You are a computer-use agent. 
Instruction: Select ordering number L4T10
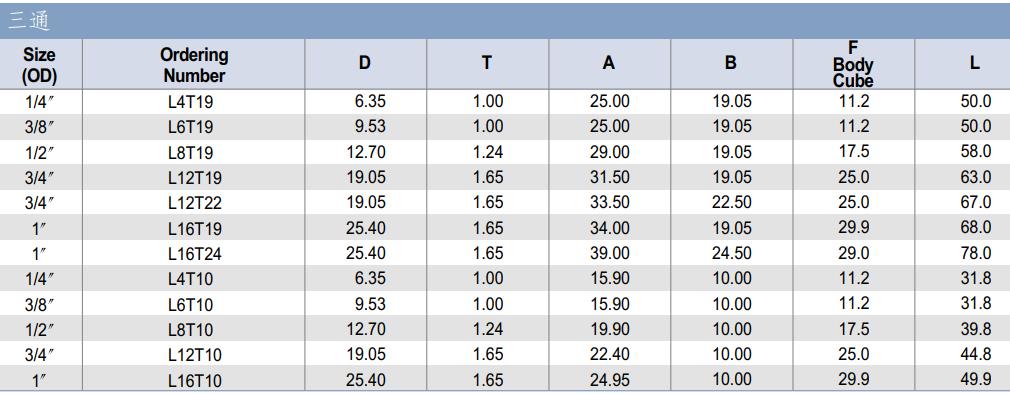click(x=190, y=279)
